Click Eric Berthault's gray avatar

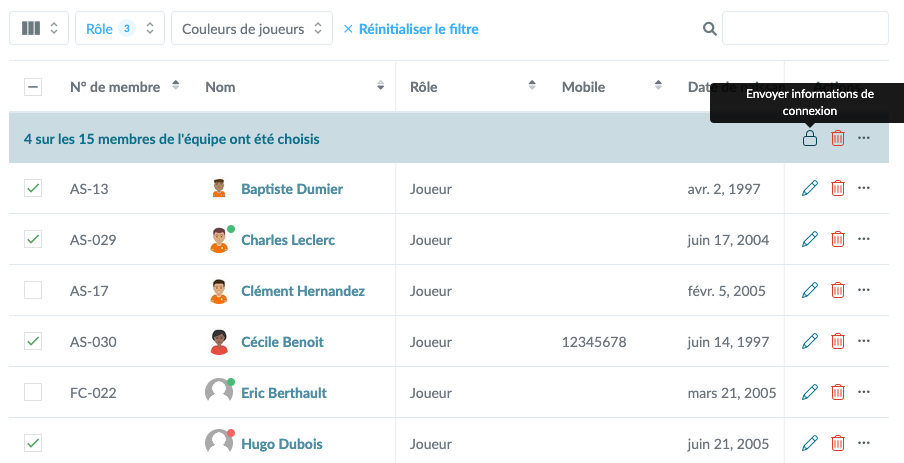coord(219,392)
